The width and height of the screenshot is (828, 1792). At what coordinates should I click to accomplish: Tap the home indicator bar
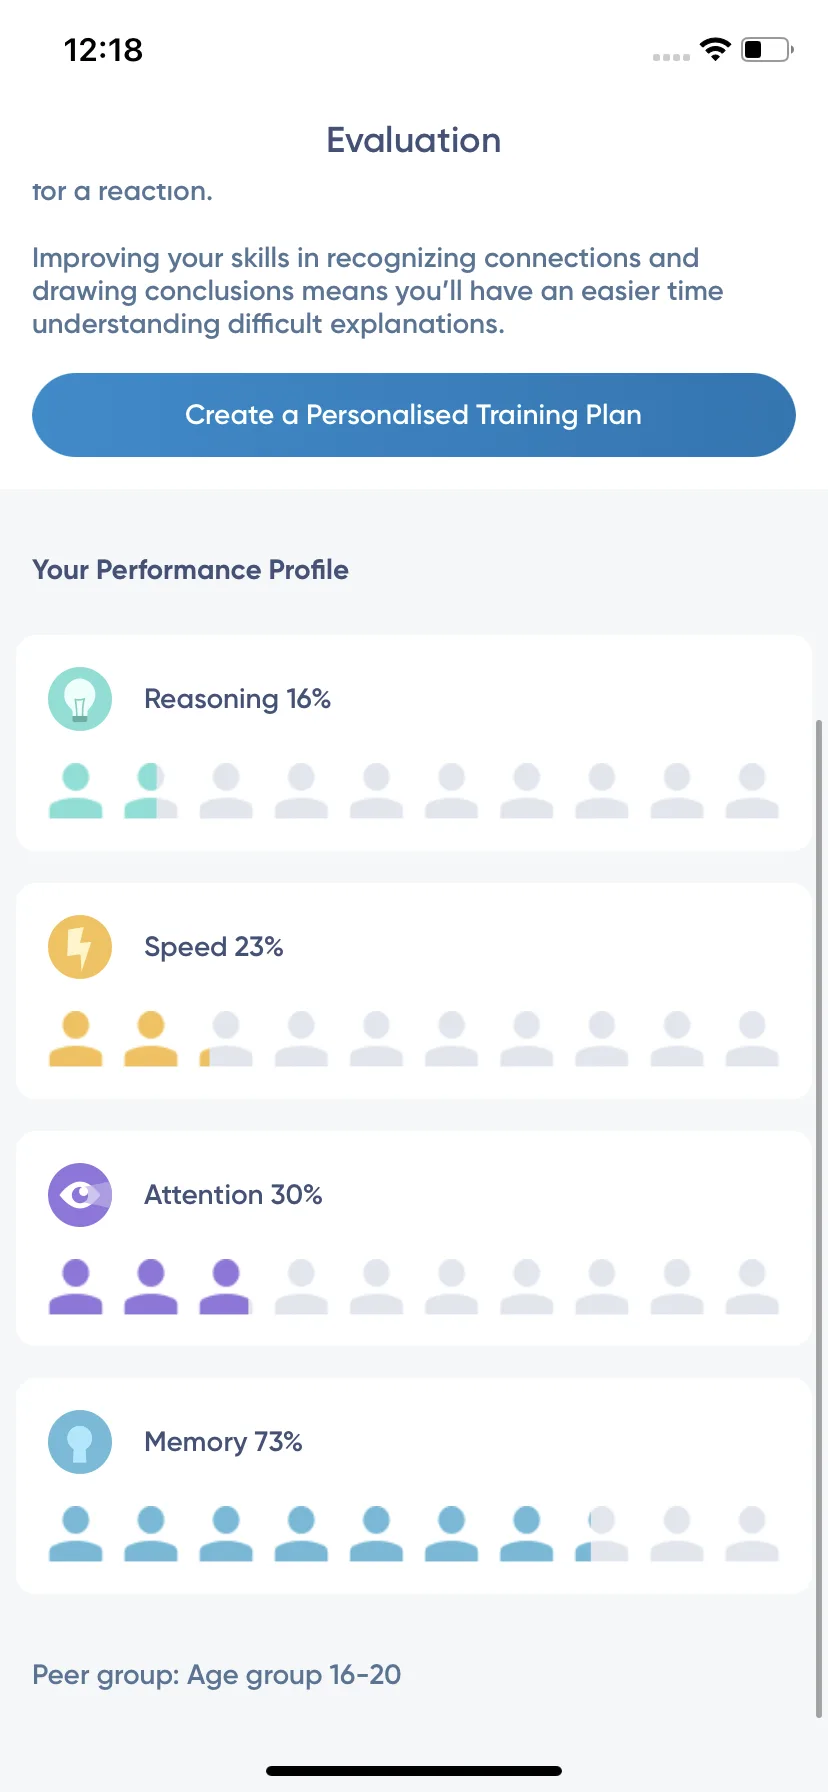pyautogui.click(x=414, y=1771)
